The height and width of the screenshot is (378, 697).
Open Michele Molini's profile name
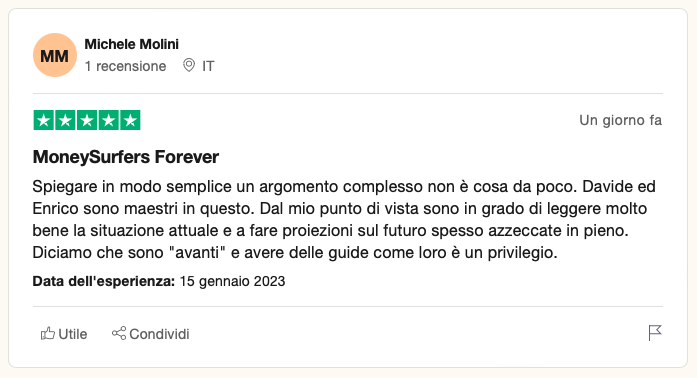(x=132, y=44)
